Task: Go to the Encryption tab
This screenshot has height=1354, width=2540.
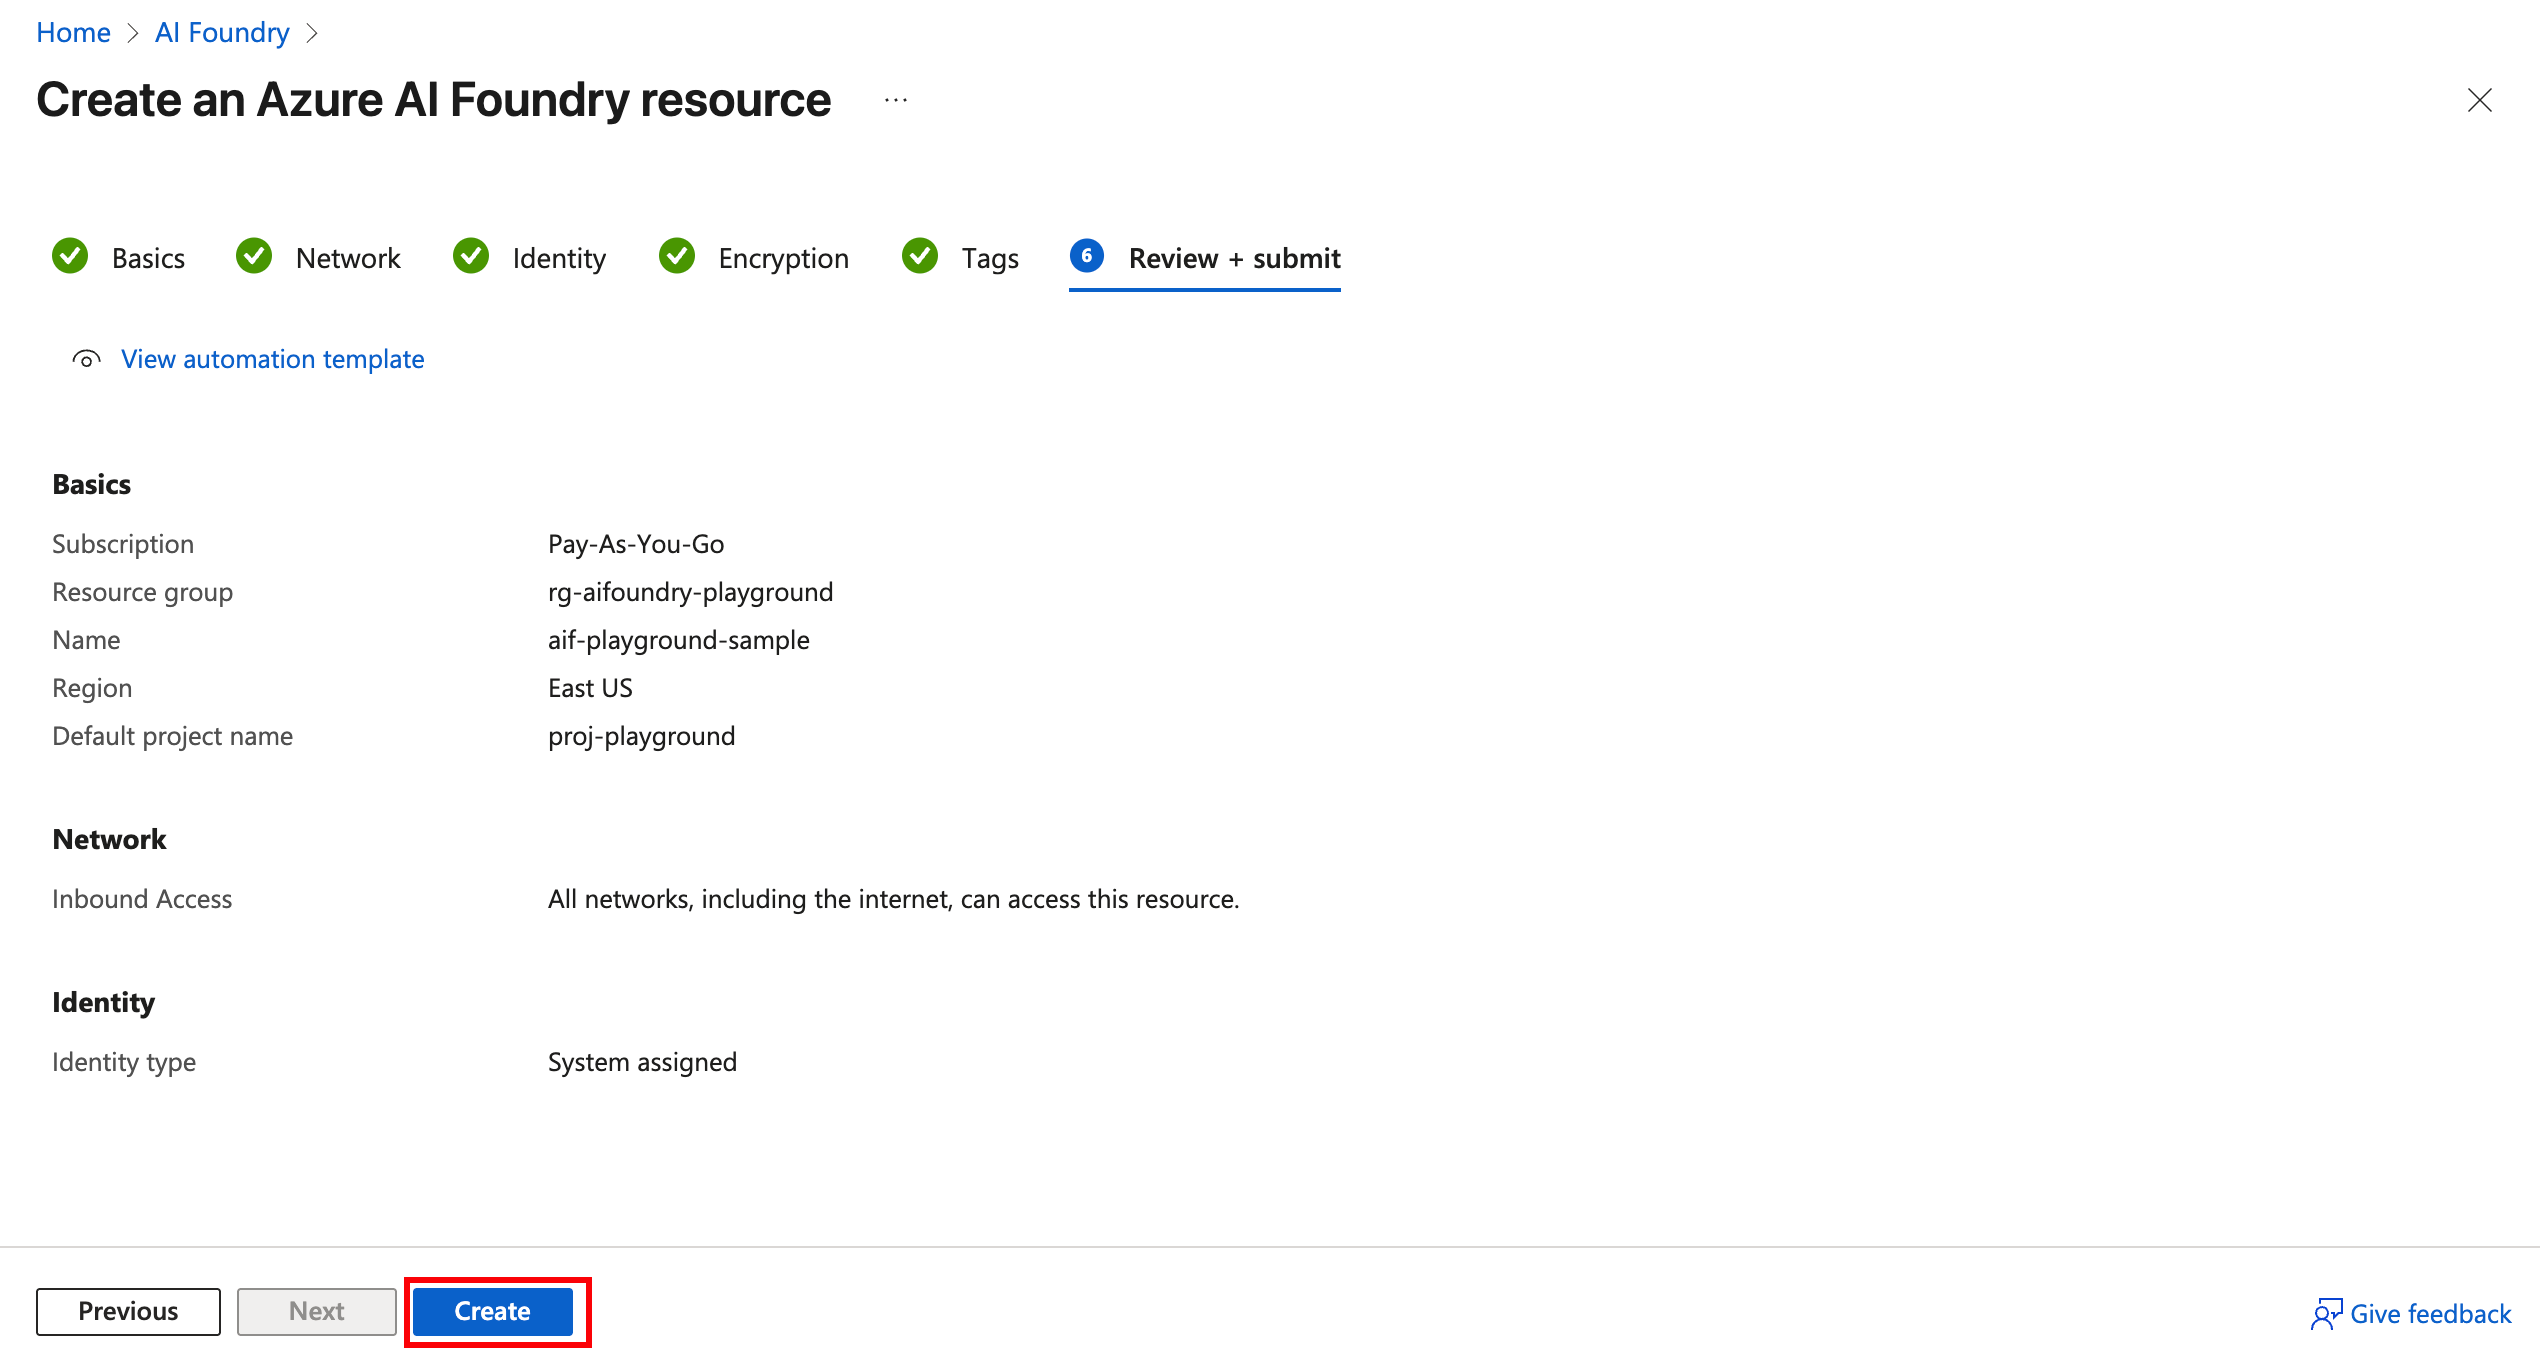Action: pos(783,258)
